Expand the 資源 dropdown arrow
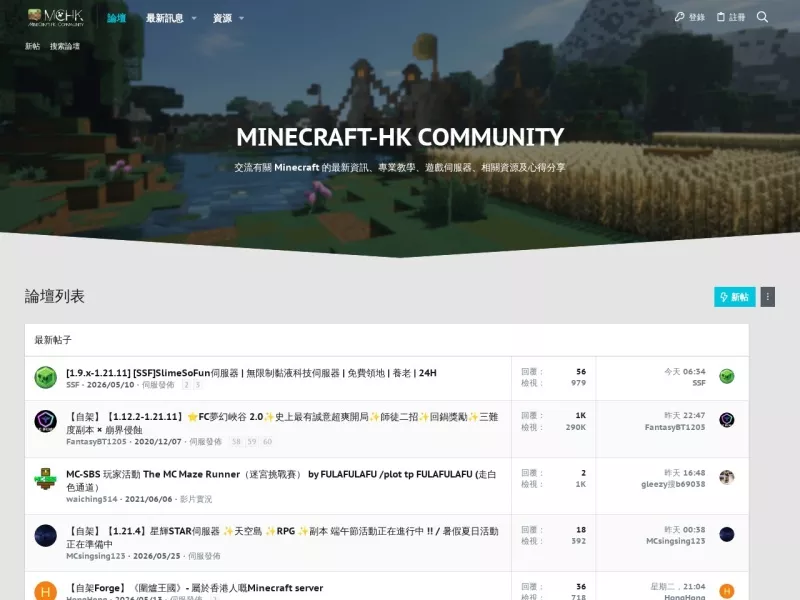800x600 pixels. click(x=241, y=18)
